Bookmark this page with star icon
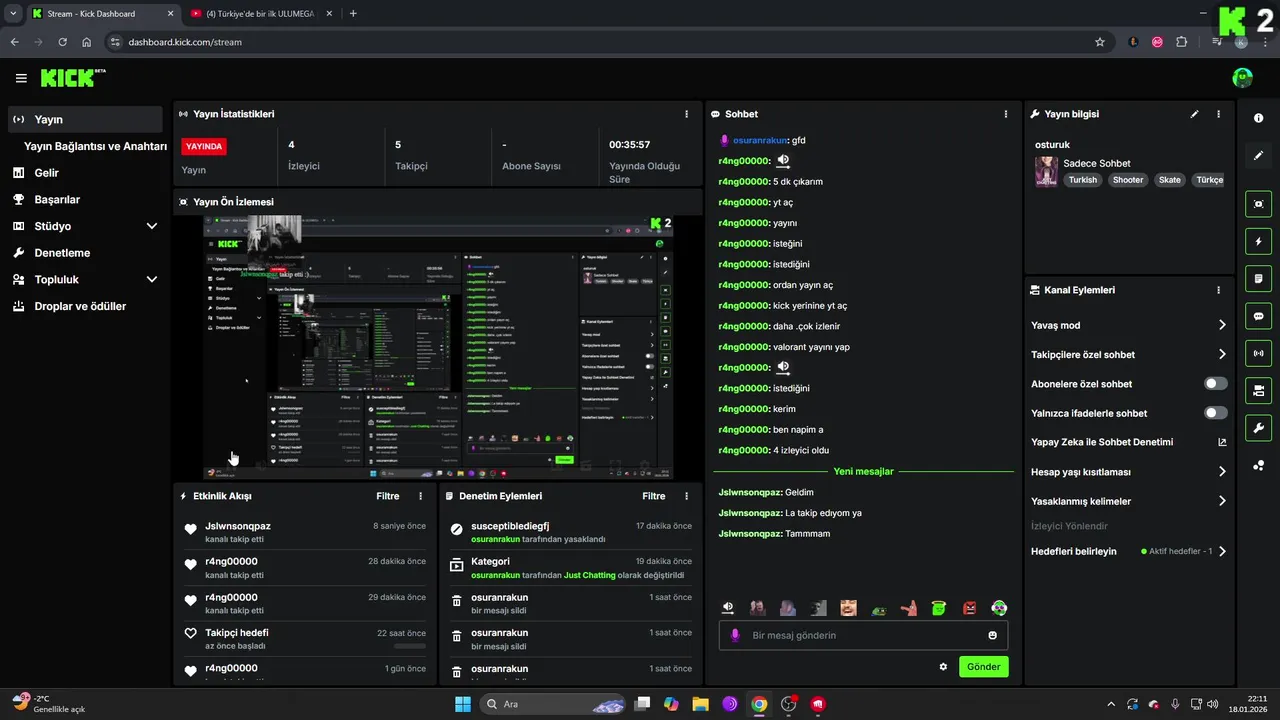1280x720 pixels. pos(1100,42)
